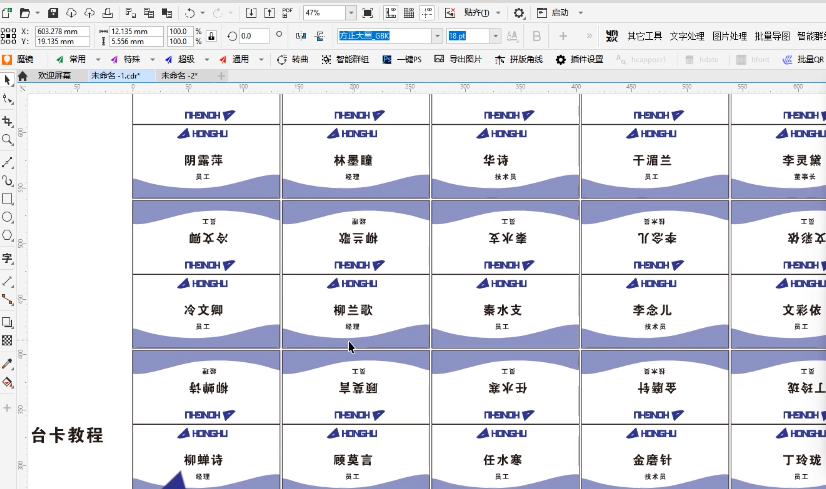The height and width of the screenshot is (489, 826).
Task: Activate the Zoom magnifier tool
Action: (x=7, y=140)
